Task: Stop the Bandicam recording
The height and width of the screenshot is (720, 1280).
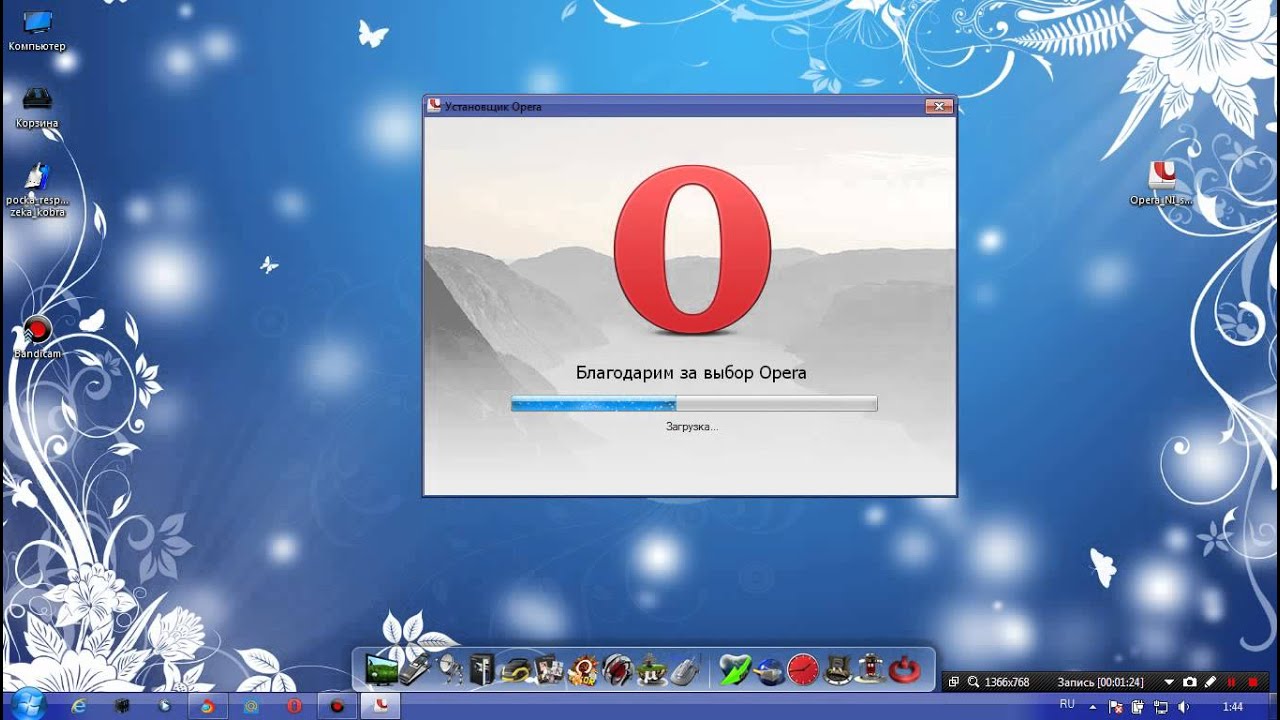Action: click(1253, 682)
